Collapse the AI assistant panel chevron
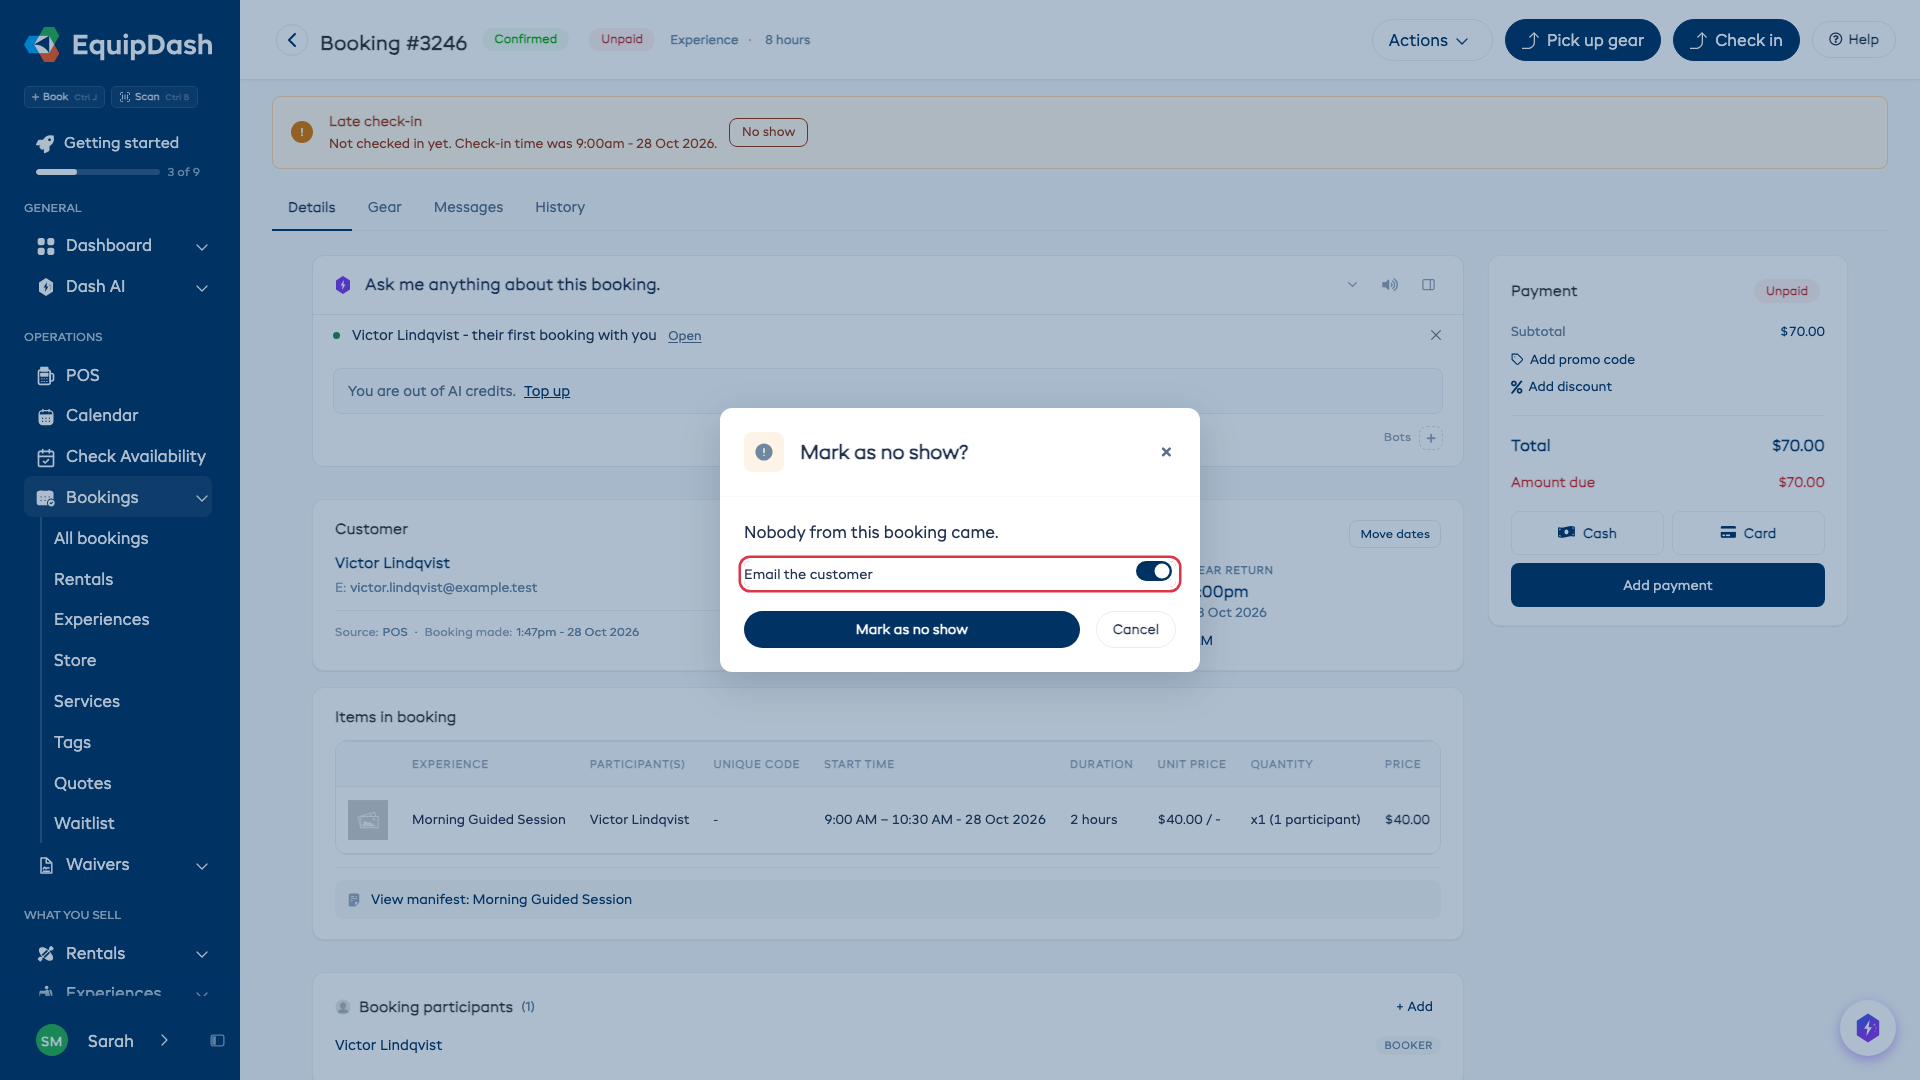Image resolution: width=1920 pixels, height=1080 pixels. coord(1352,285)
